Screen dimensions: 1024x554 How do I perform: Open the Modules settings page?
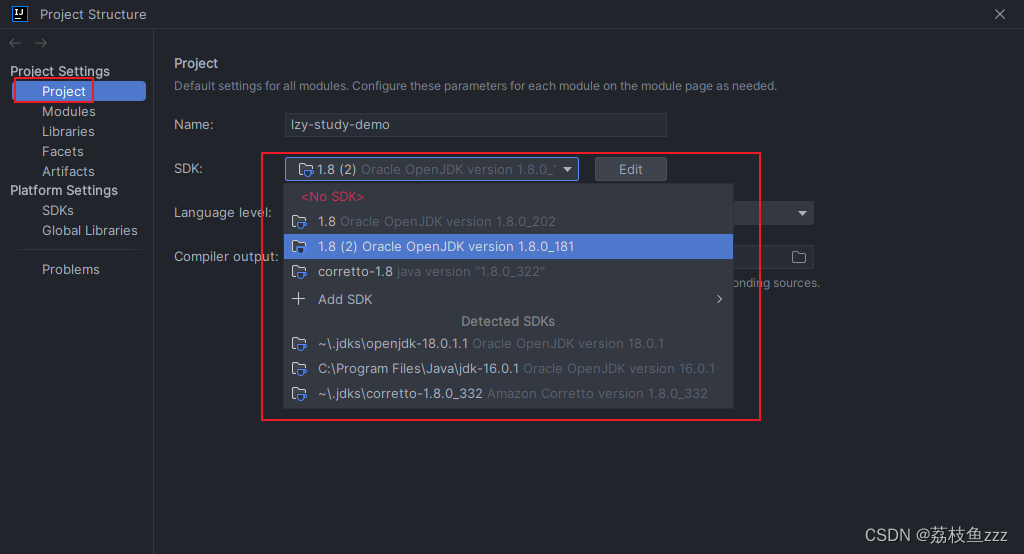point(69,112)
